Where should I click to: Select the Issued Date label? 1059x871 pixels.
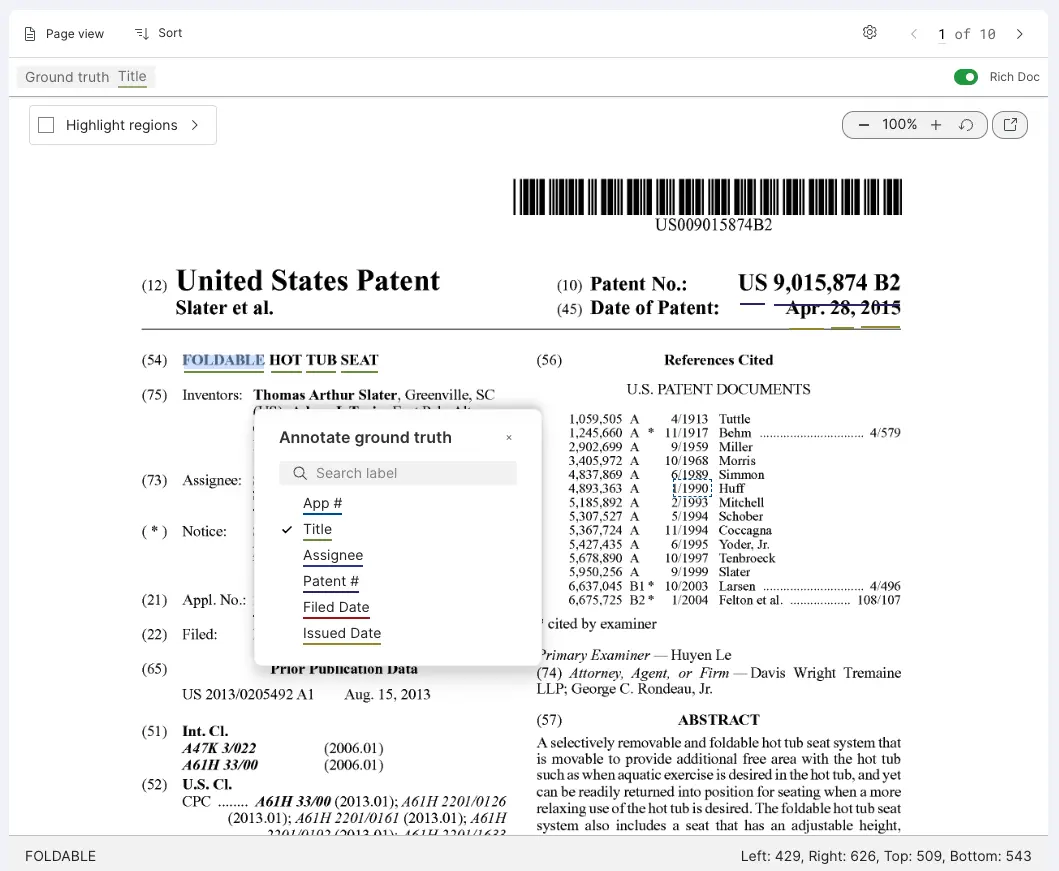tap(342, 633)
